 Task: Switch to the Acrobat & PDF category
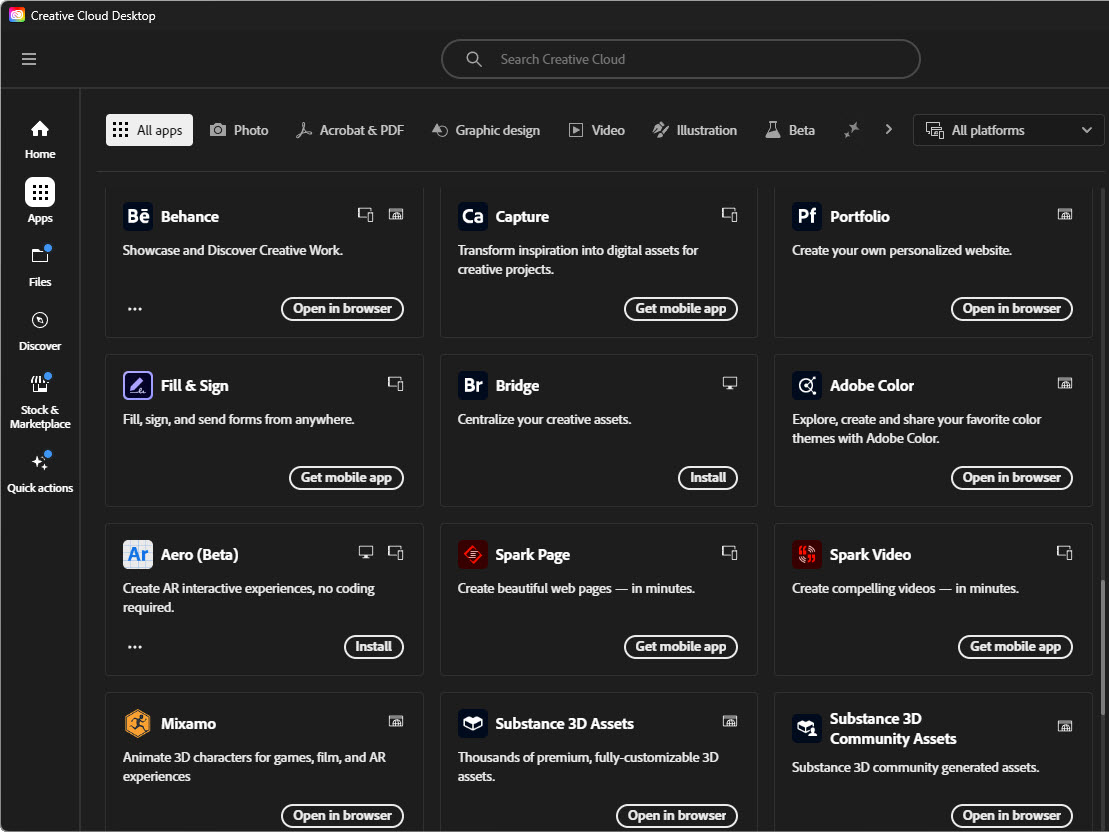point(350,129)
